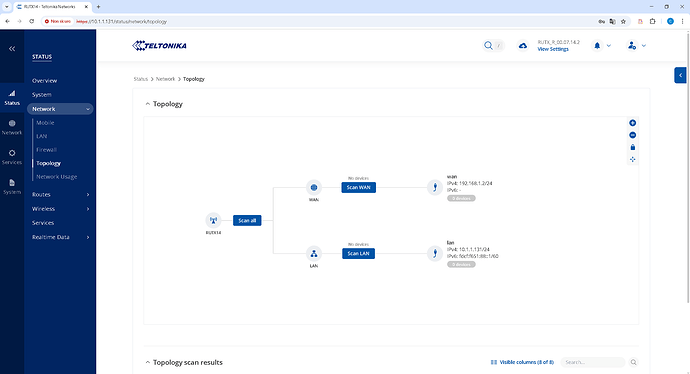Open the Services section icon in the rail
The width and height of the screenshot is (690, 374).
[x=12, y=157]
